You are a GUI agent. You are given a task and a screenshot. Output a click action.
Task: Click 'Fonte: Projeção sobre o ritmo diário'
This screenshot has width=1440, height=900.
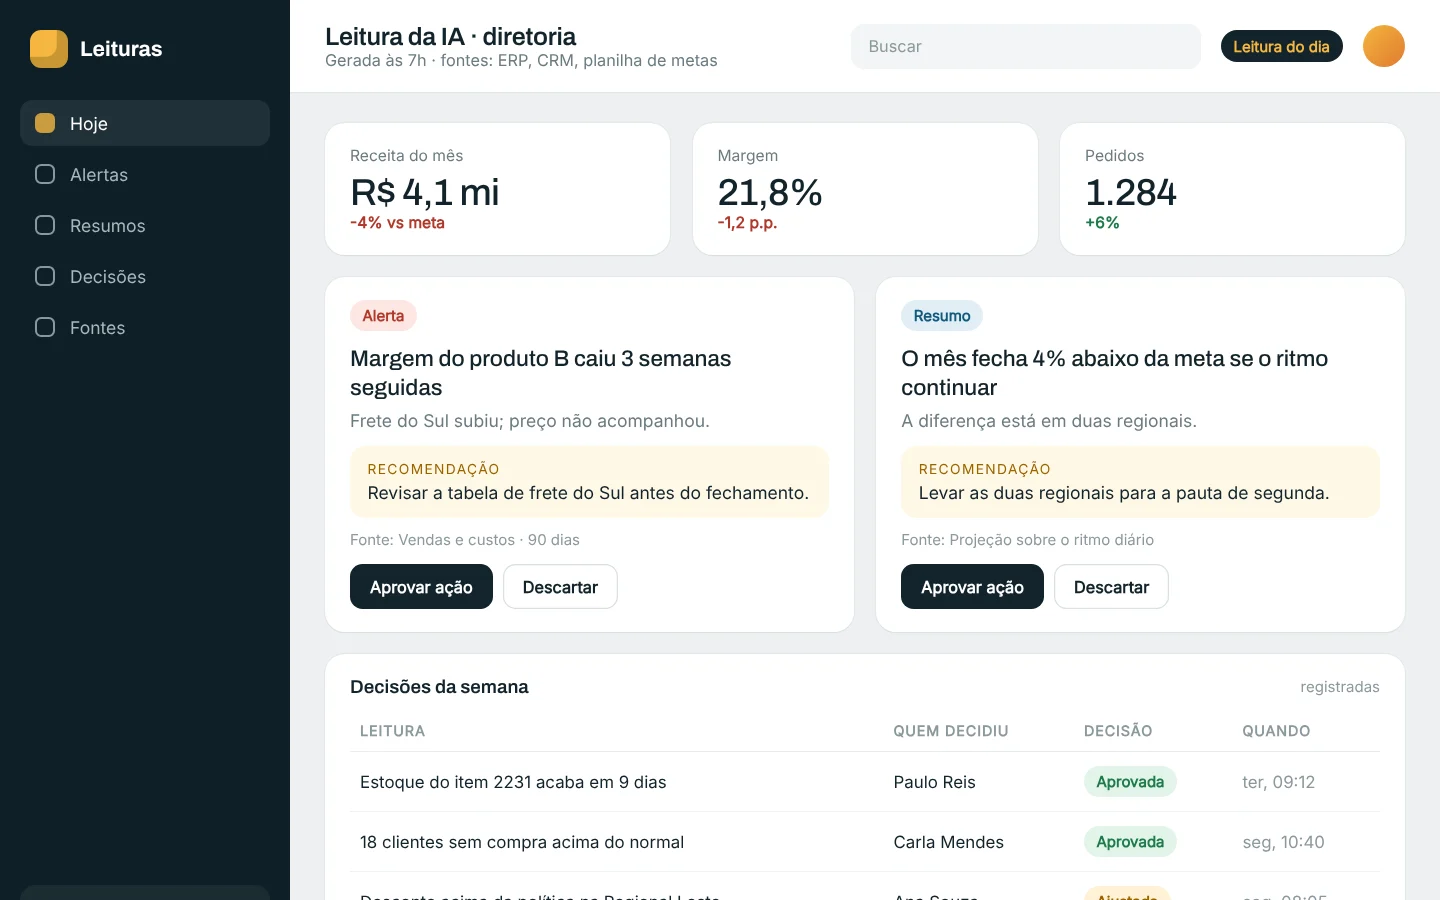point(1027,540)
